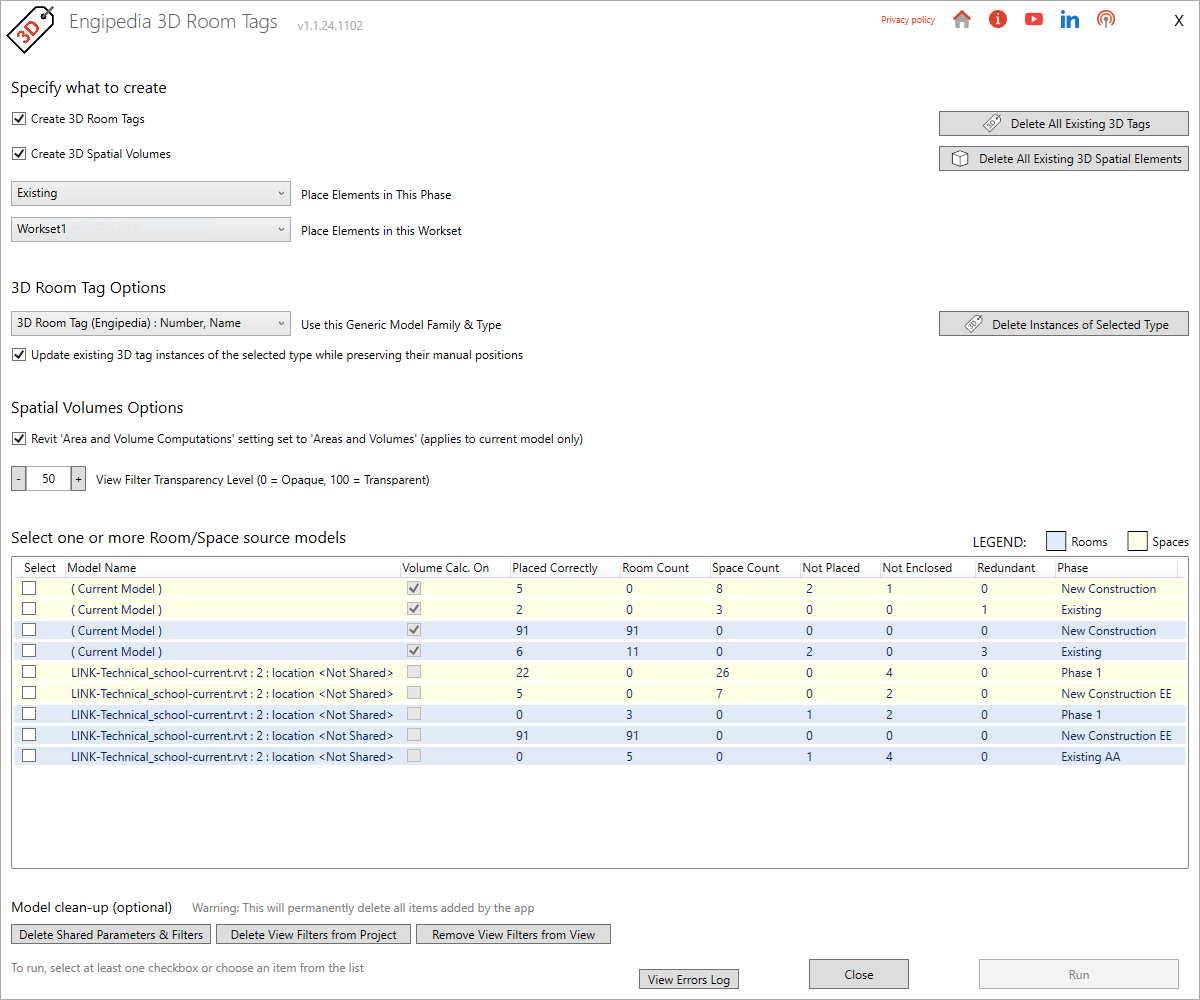Screen dimensions: 1200x1000
Task: Open the Existing phase dropdown
Action: tap(151, 194)
